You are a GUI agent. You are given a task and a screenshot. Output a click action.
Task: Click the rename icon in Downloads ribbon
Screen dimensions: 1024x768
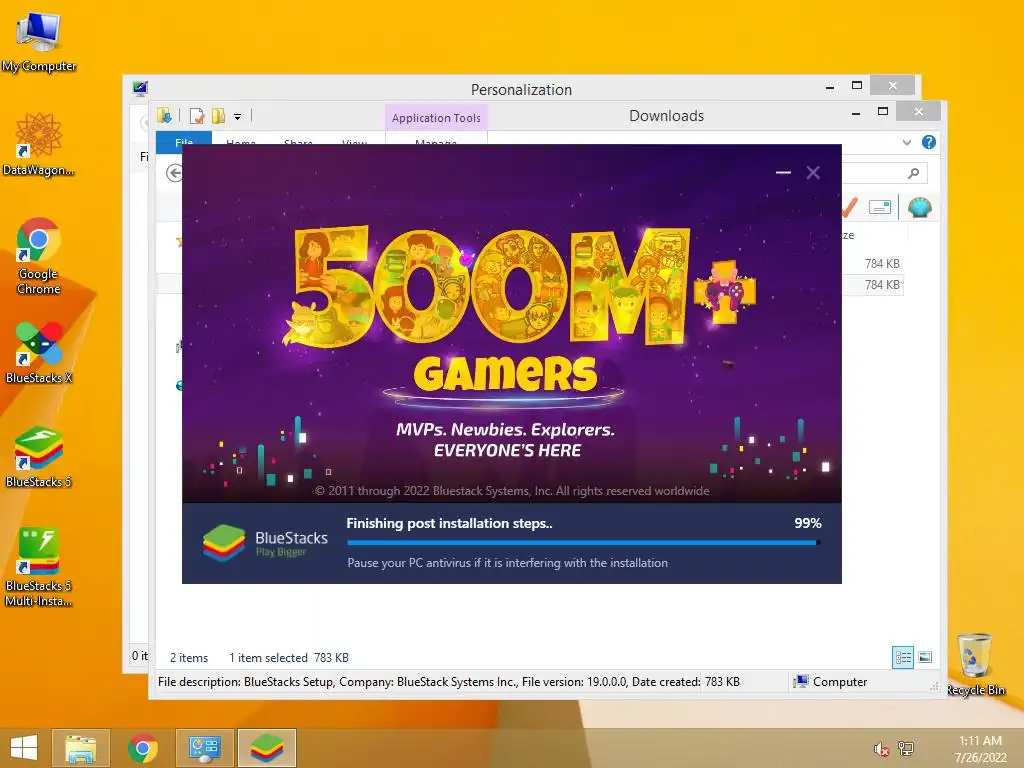(880, 208)
